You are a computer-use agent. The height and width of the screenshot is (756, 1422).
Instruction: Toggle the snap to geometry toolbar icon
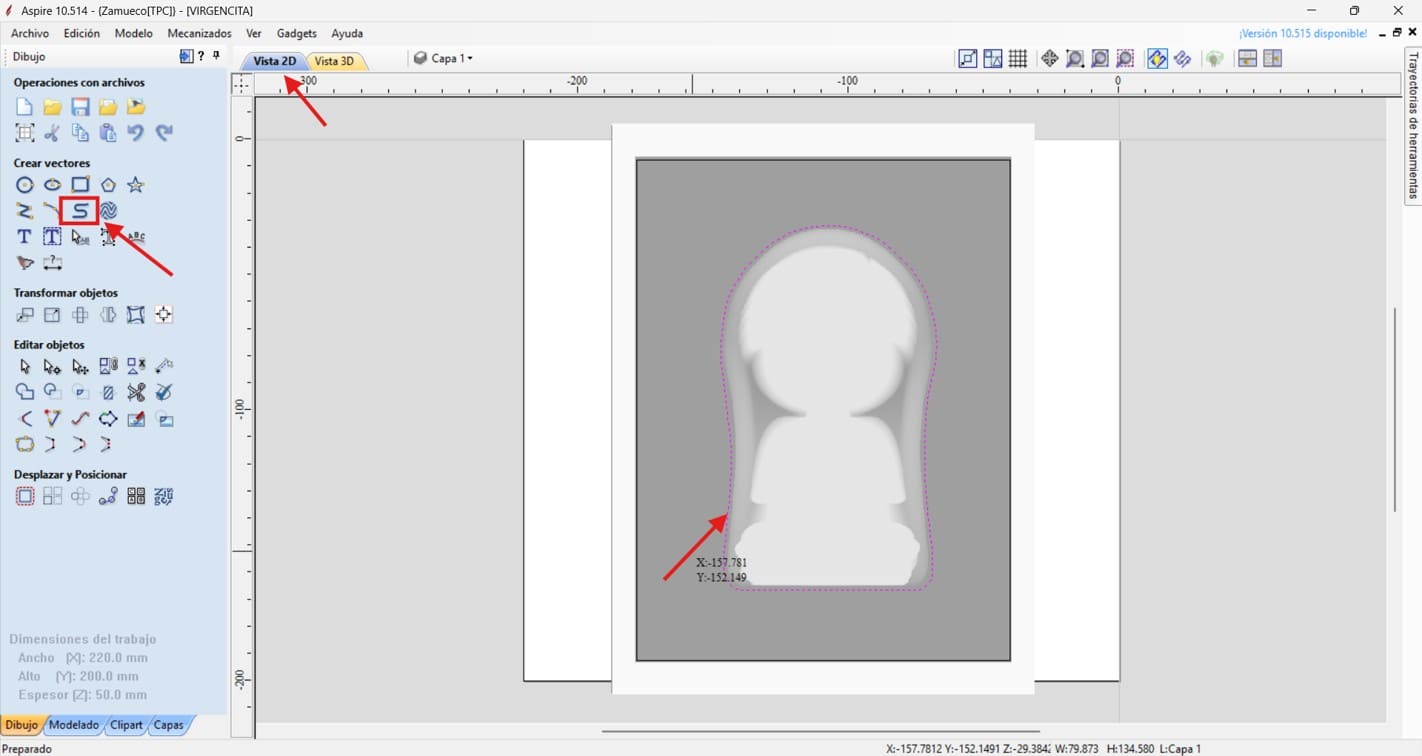click(x=968, y=59)
